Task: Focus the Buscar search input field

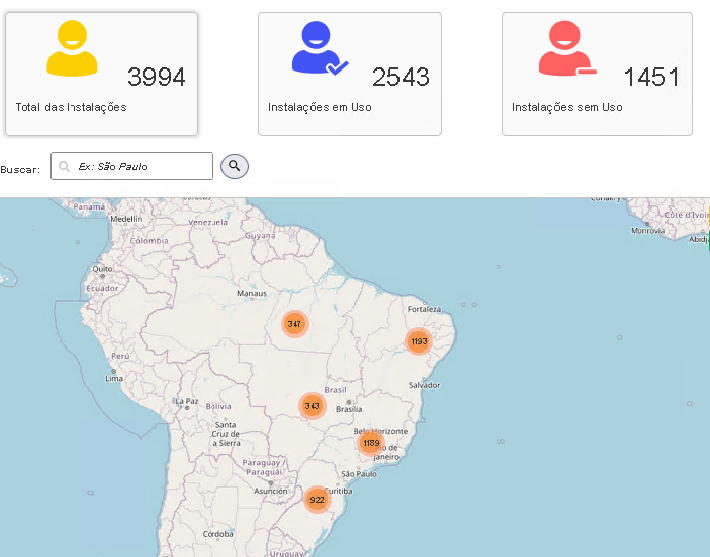Action: click(x=131, y=166)
